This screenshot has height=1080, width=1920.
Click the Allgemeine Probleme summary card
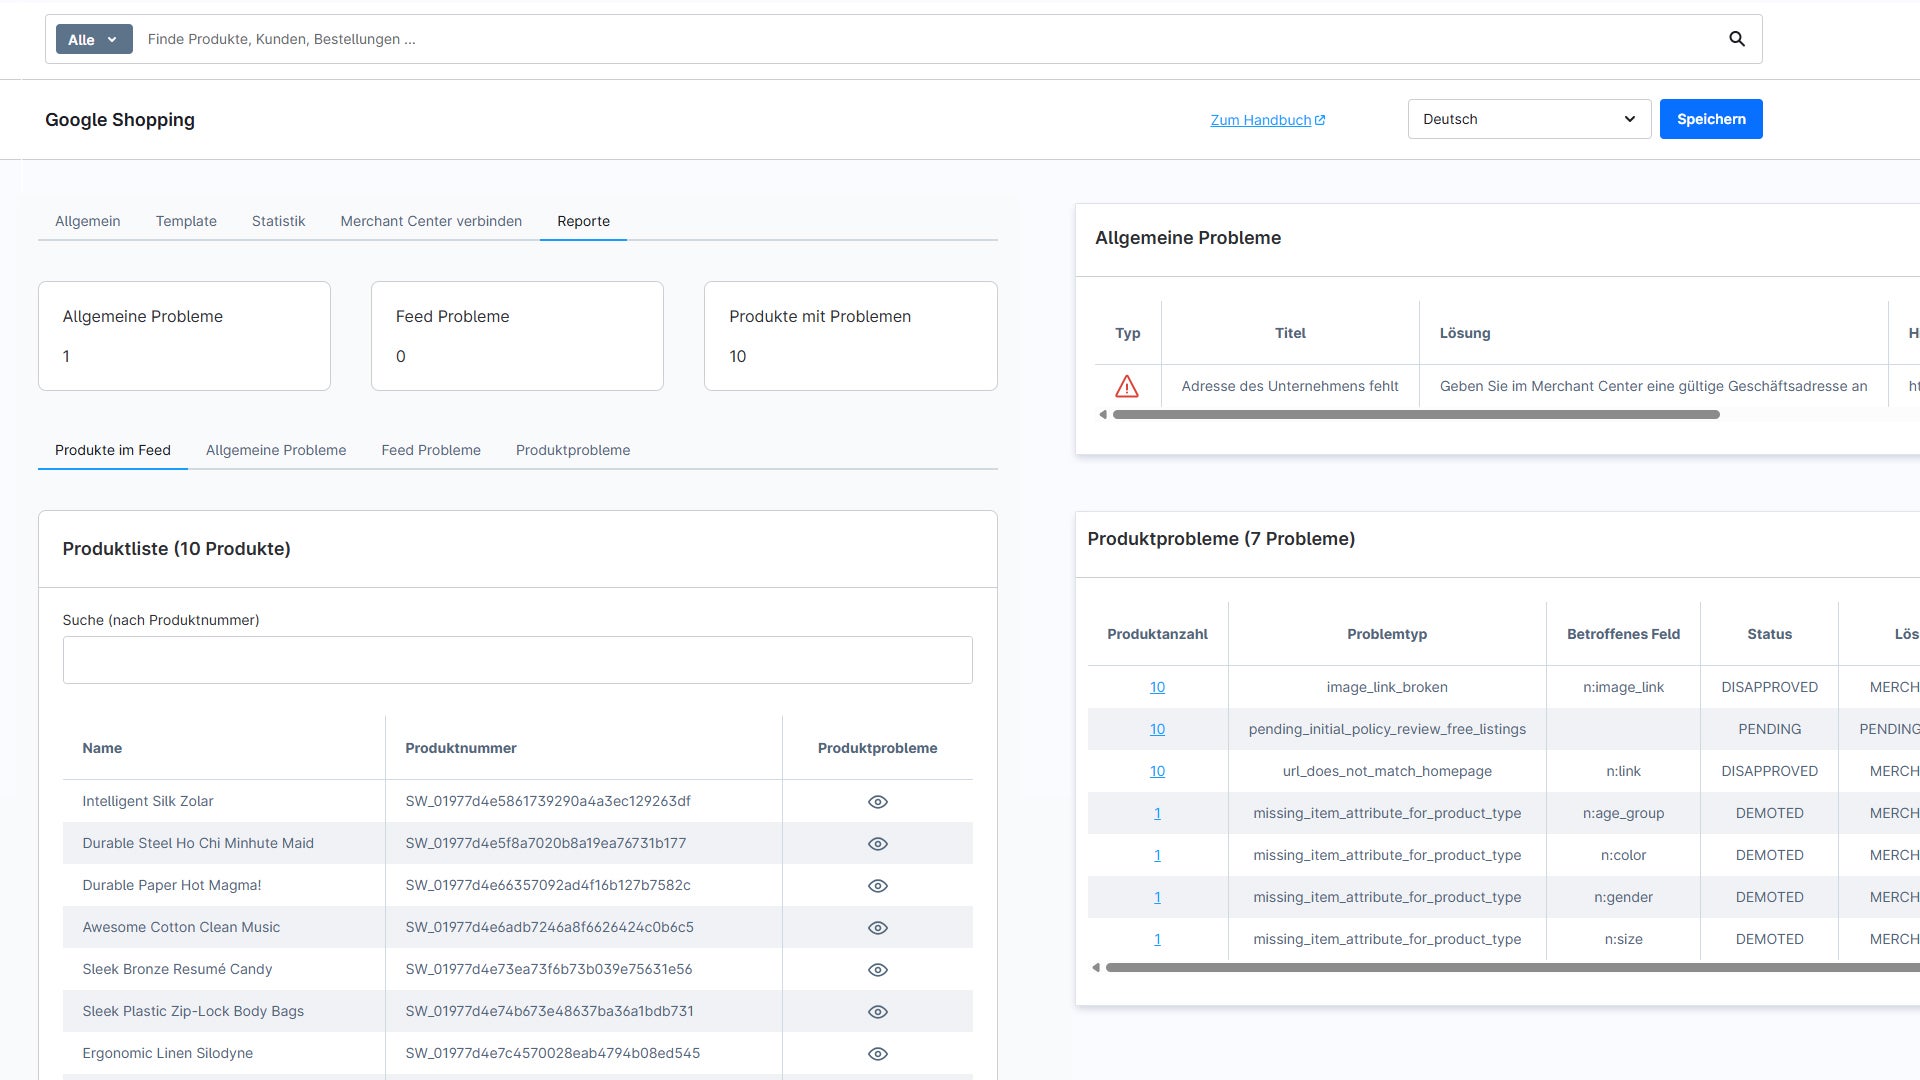tap(184, 336)
